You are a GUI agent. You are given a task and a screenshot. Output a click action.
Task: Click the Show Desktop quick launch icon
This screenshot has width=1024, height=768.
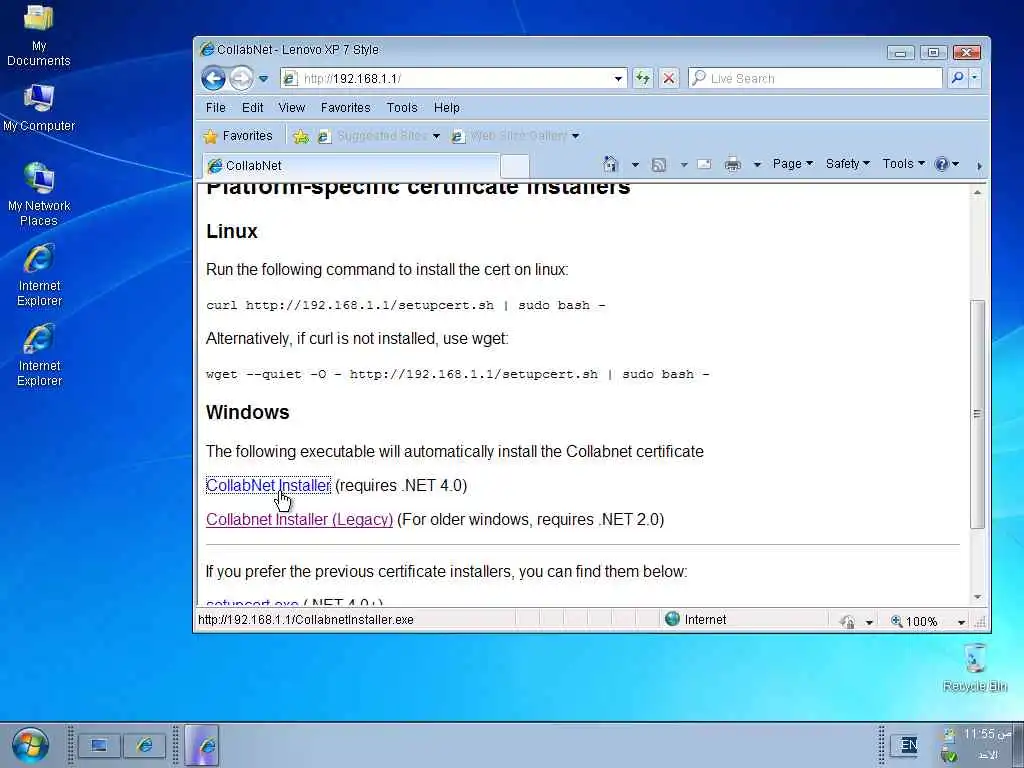coord(99,745)
